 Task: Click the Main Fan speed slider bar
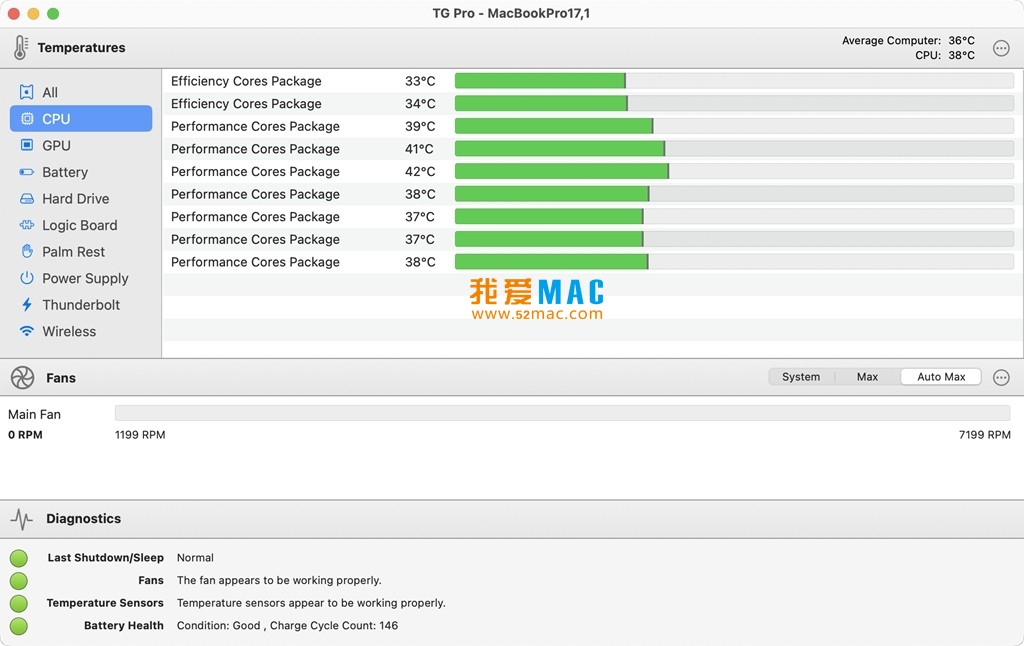pos(562,413)
